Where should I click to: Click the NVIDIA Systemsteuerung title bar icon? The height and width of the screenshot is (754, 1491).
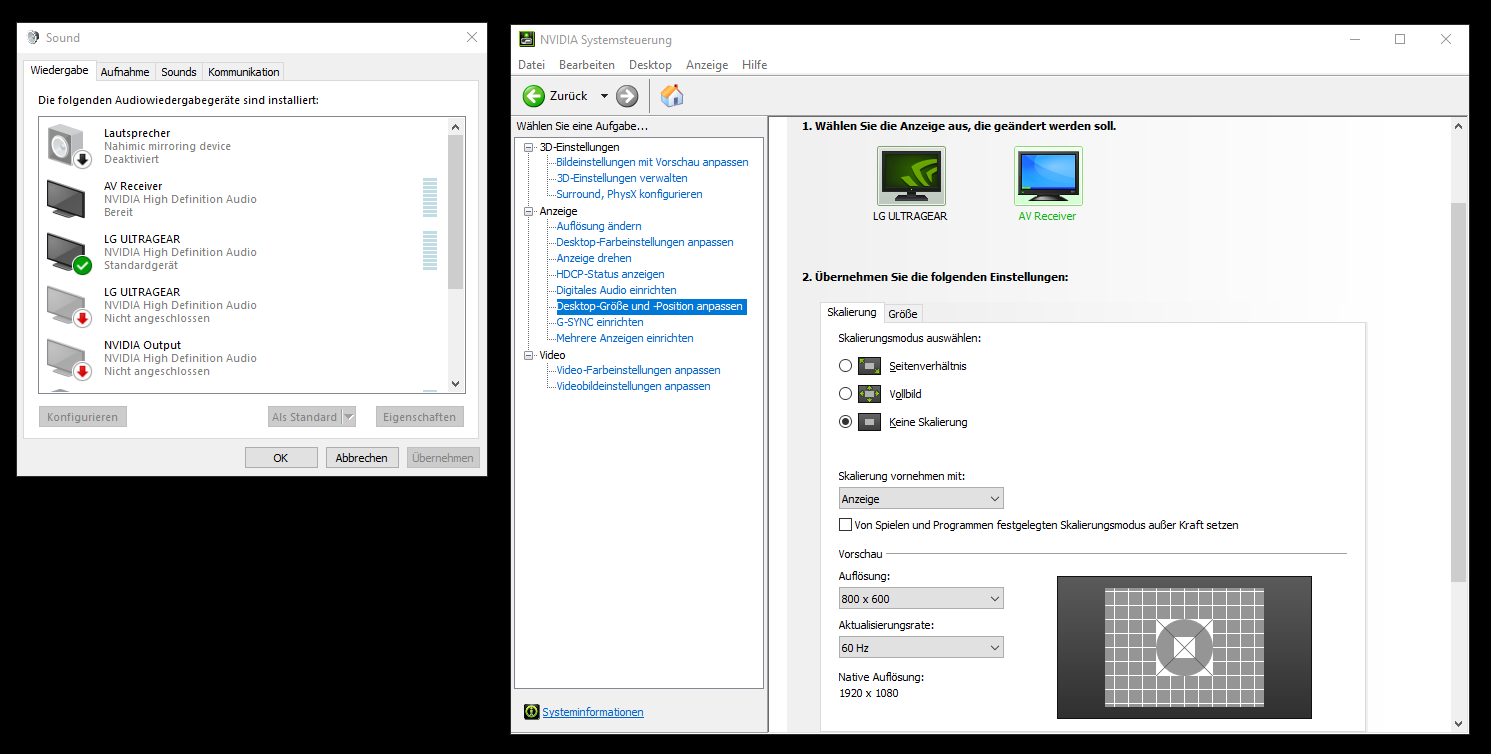click(527, 39)
